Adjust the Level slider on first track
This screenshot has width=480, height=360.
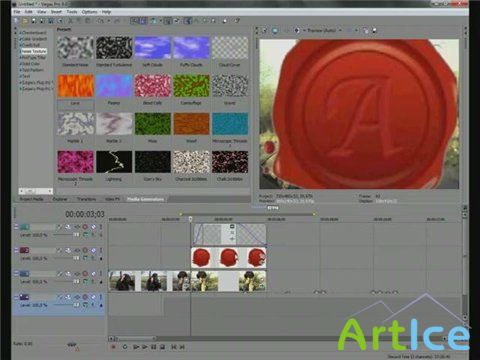click(x=76, y=235)
